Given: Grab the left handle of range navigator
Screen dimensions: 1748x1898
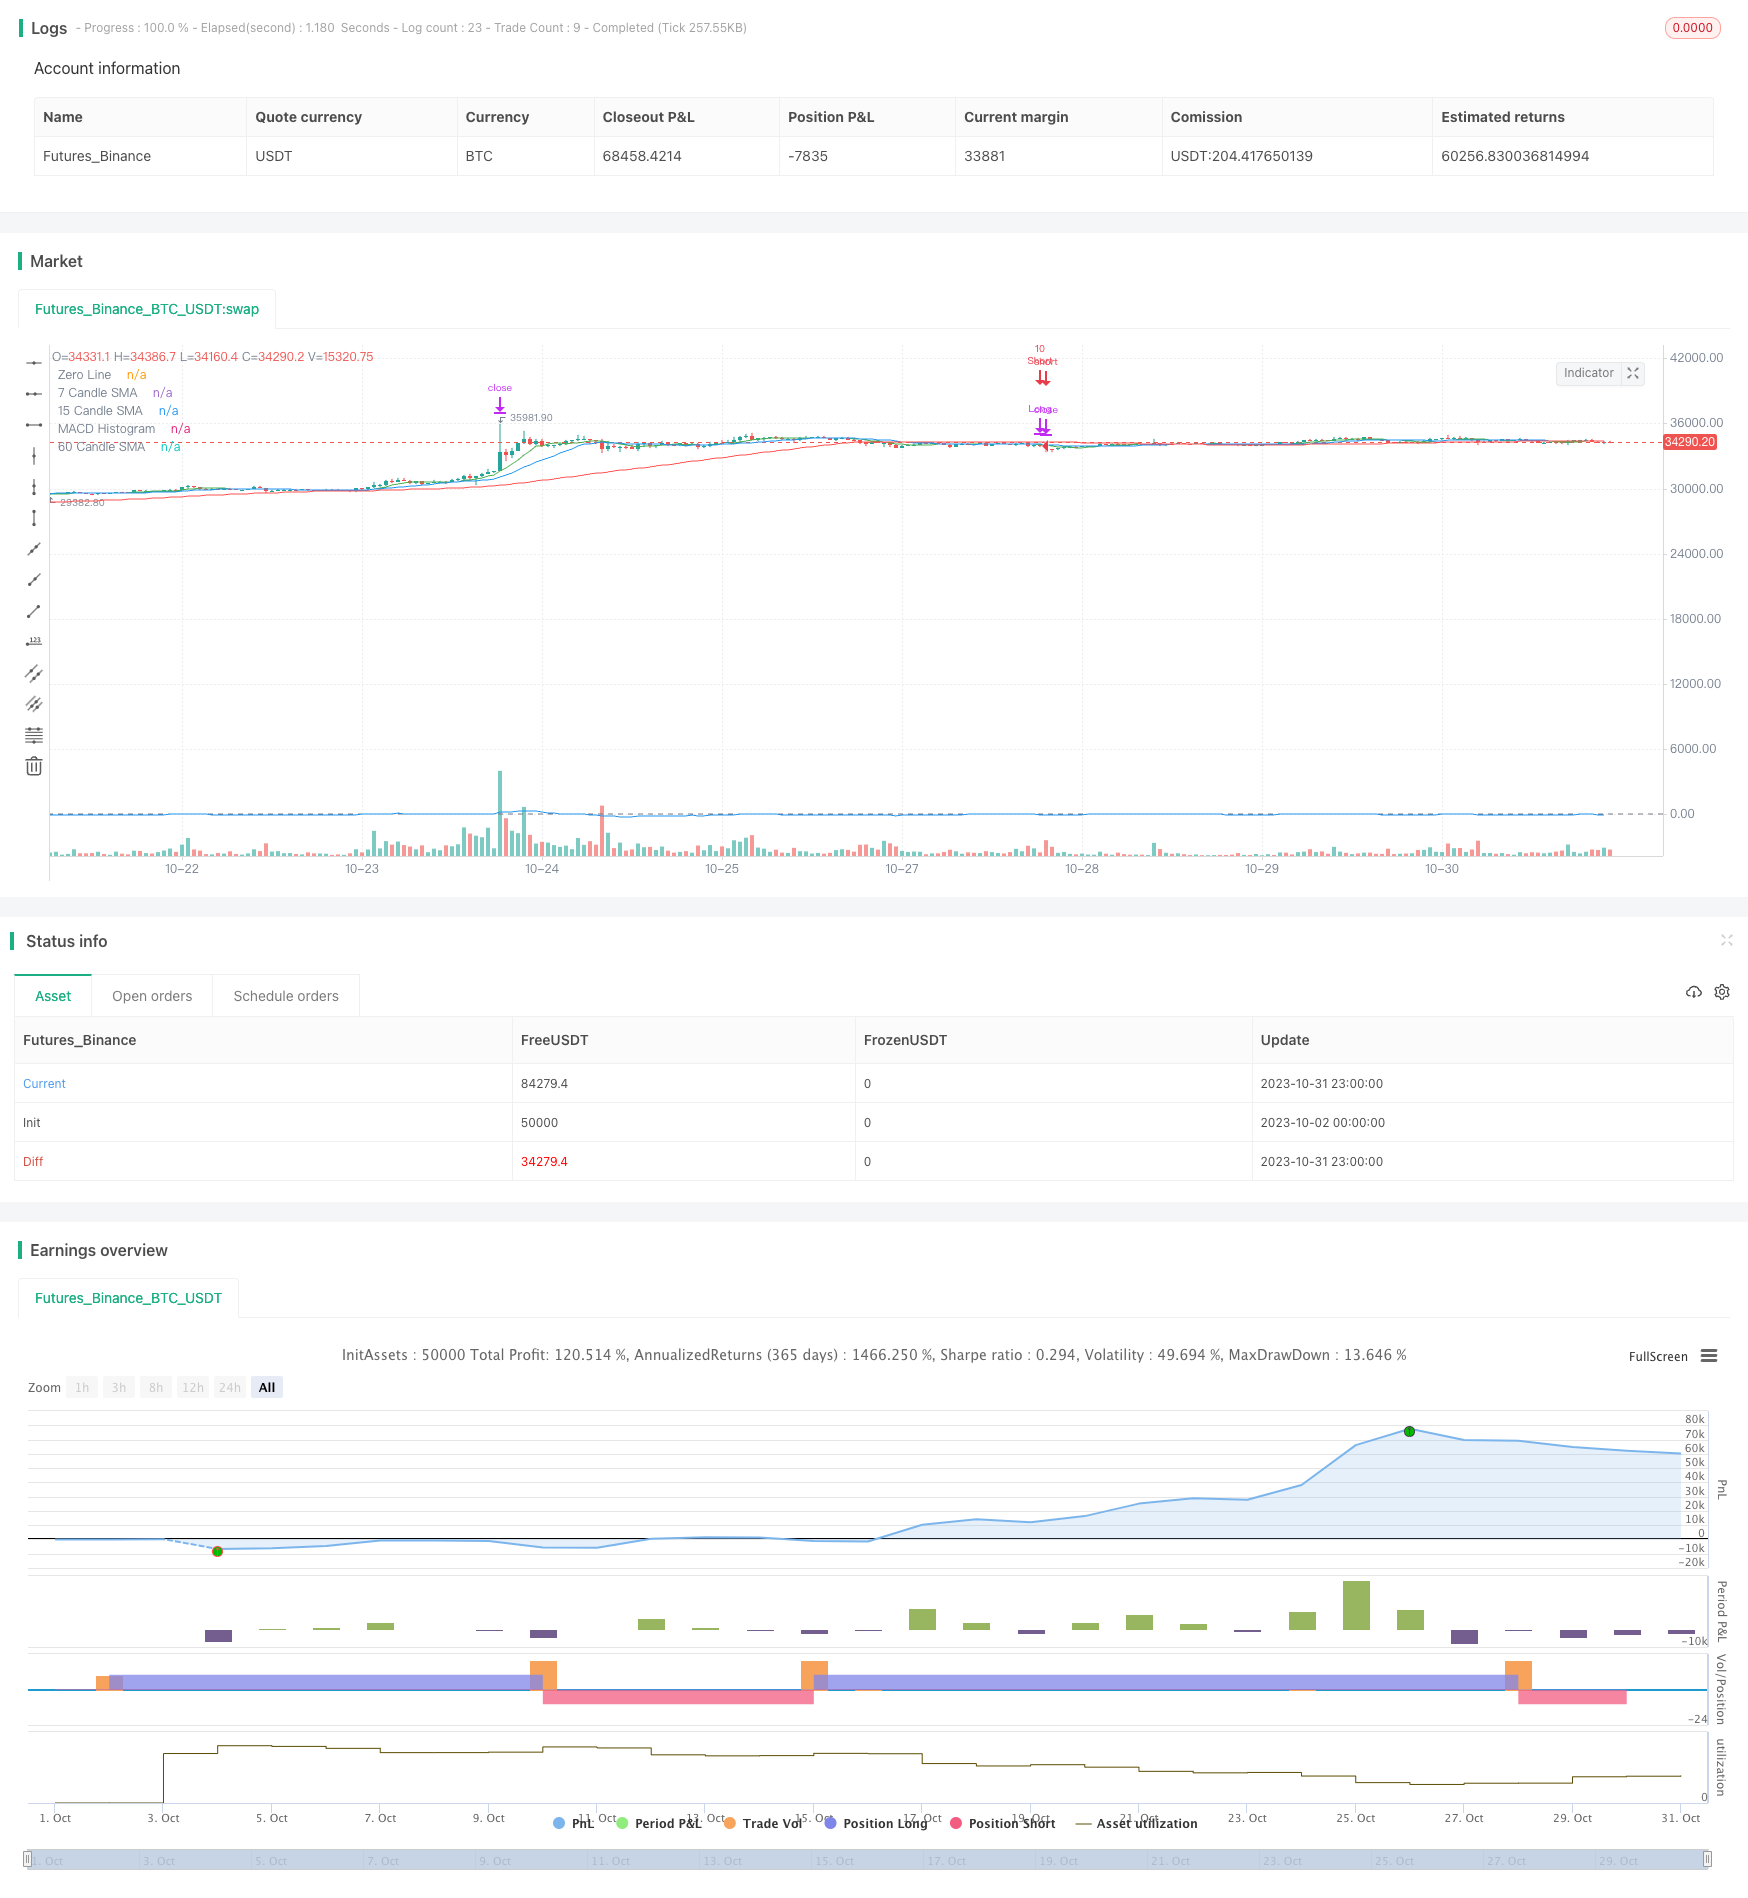Looking at the screenshot, I should tap(27, 1860).
